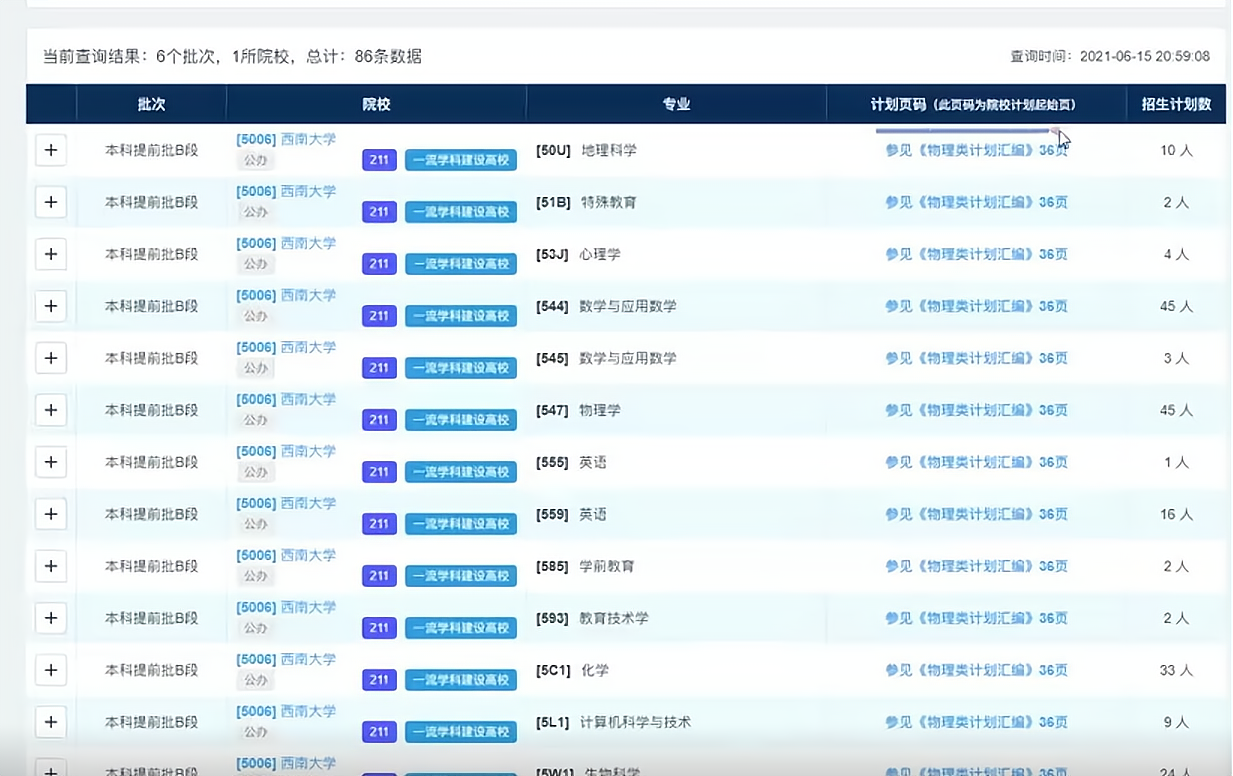Screen dimensions: 1233x776
Task: Open 西南大学 link in 计算机科学与技术 row
Action: 286,711
